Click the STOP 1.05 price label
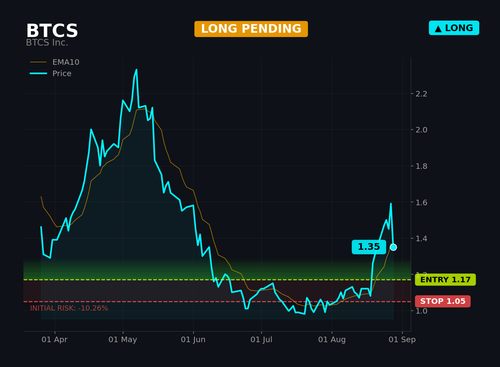This screenshot has width=500, height=367. tap(443, 301)
